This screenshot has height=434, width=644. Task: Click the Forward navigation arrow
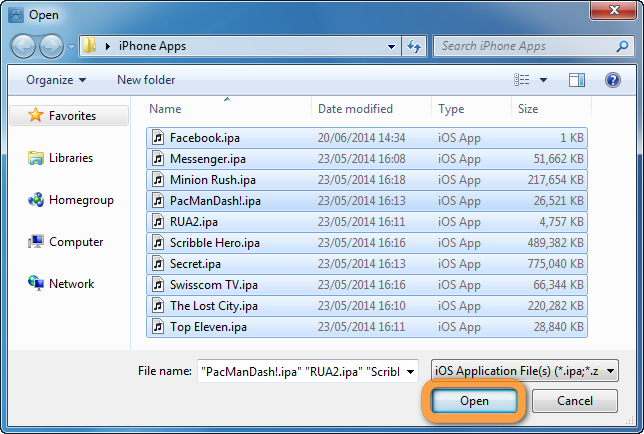click(x=51, y=46)
